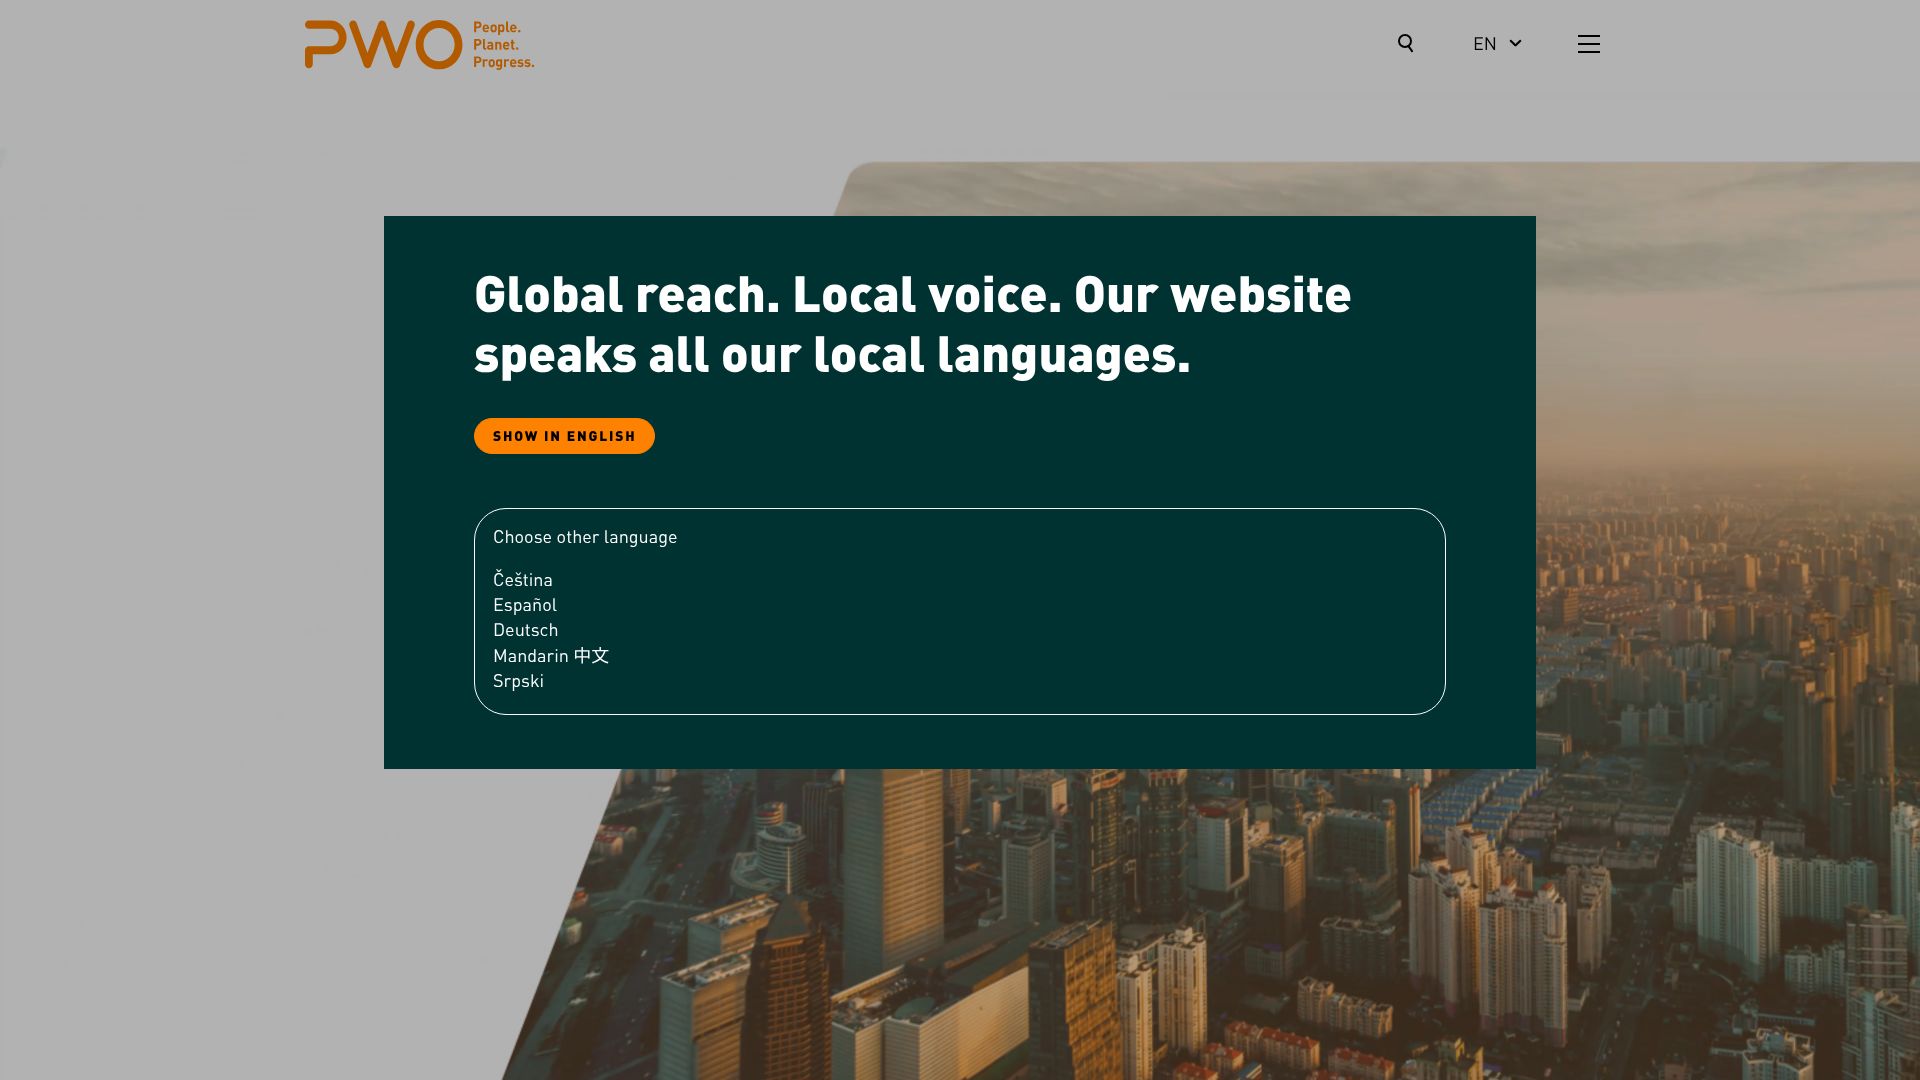Select Čeština language option
Viewport: 1920px width, 1080px height.
(x=522, y=580)
